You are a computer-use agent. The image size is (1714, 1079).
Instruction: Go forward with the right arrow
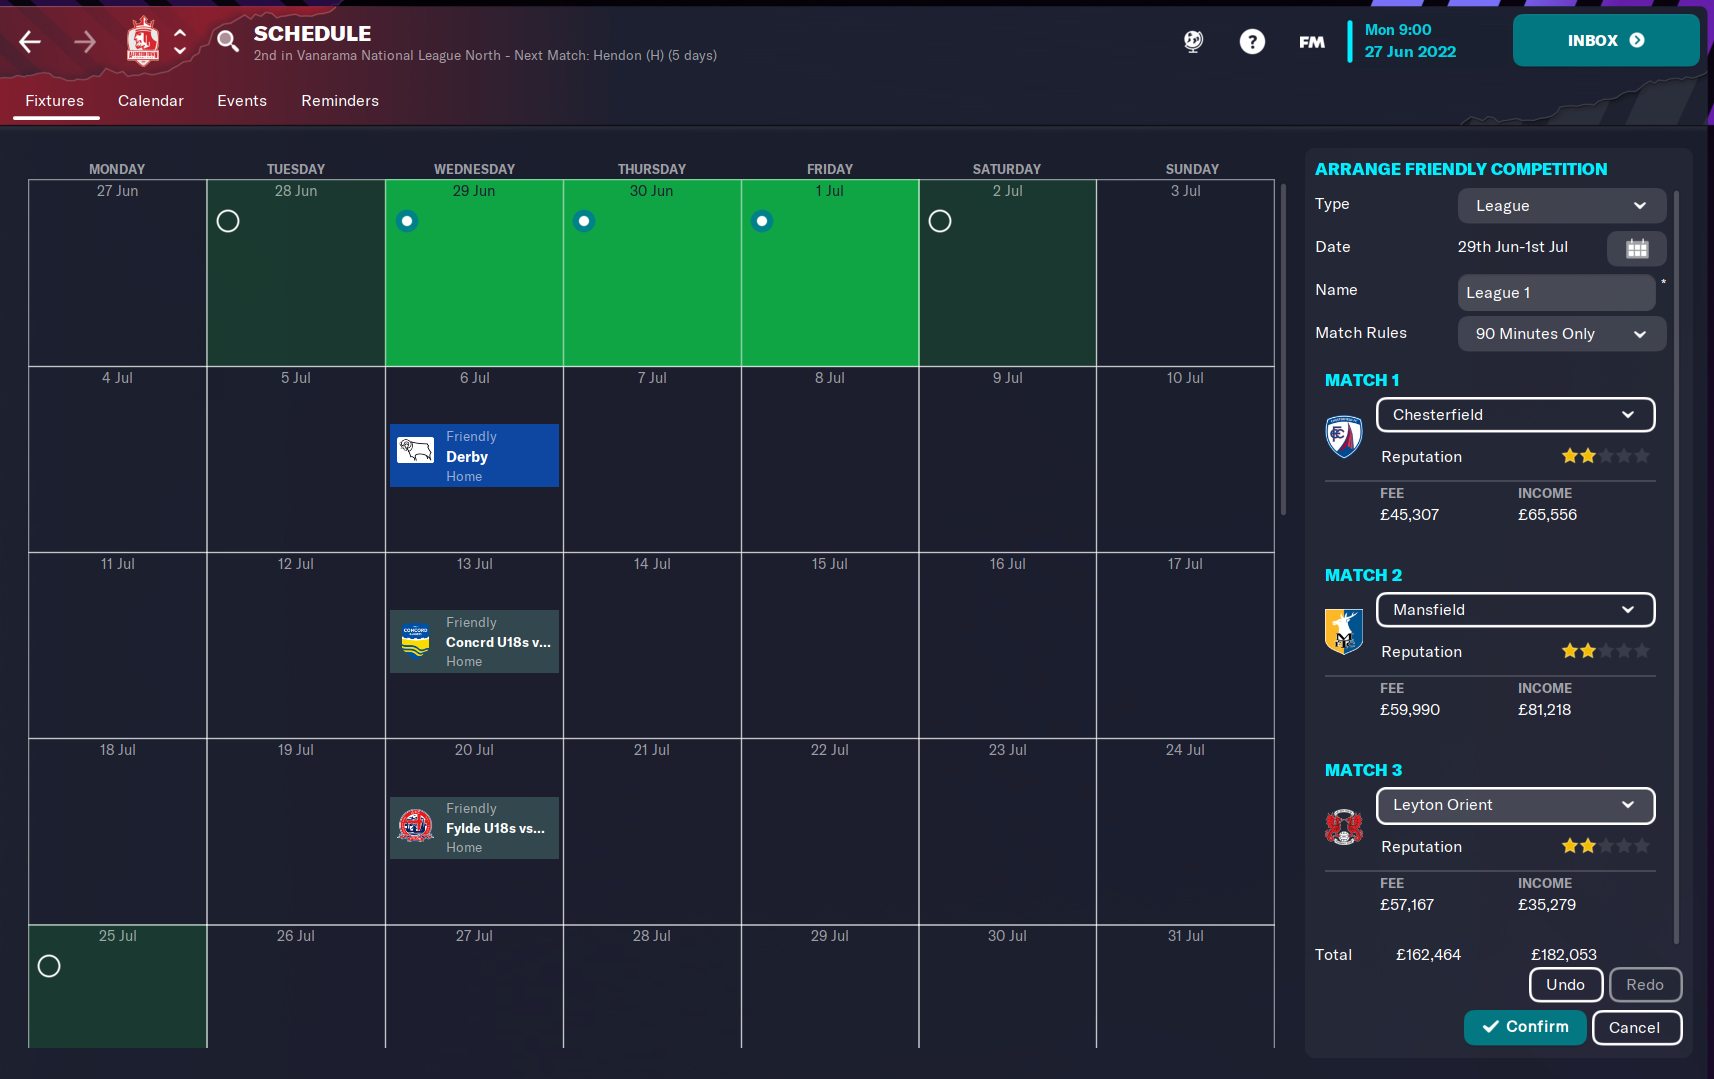click(x=85, y=41)
